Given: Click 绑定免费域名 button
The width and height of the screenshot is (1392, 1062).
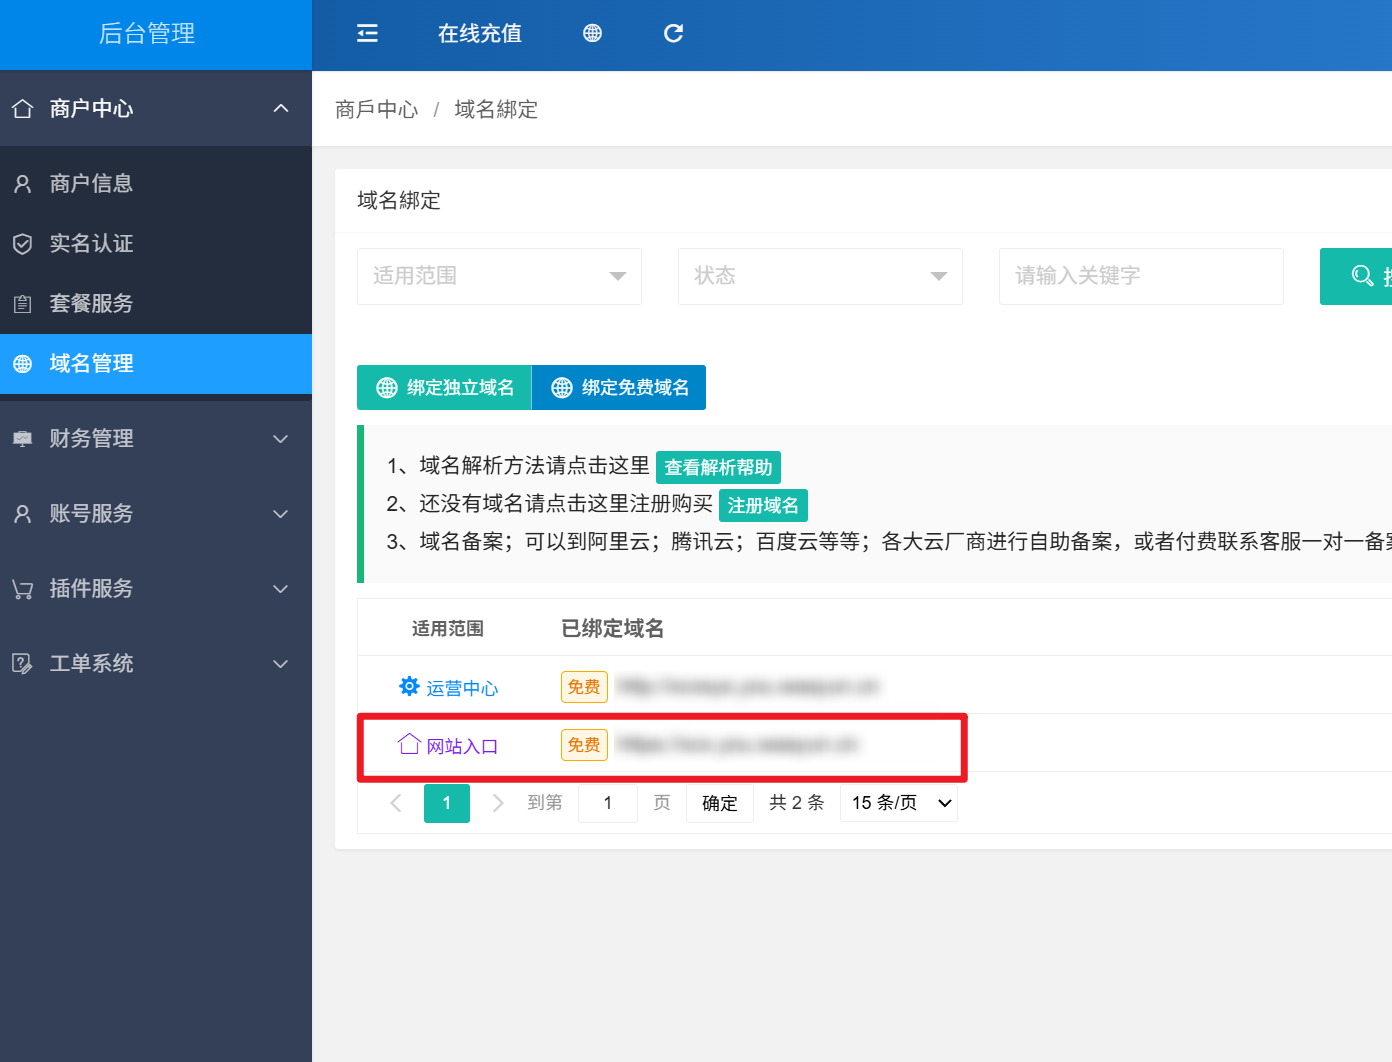Looking at the screenshot, I should [x=619, y=388].
